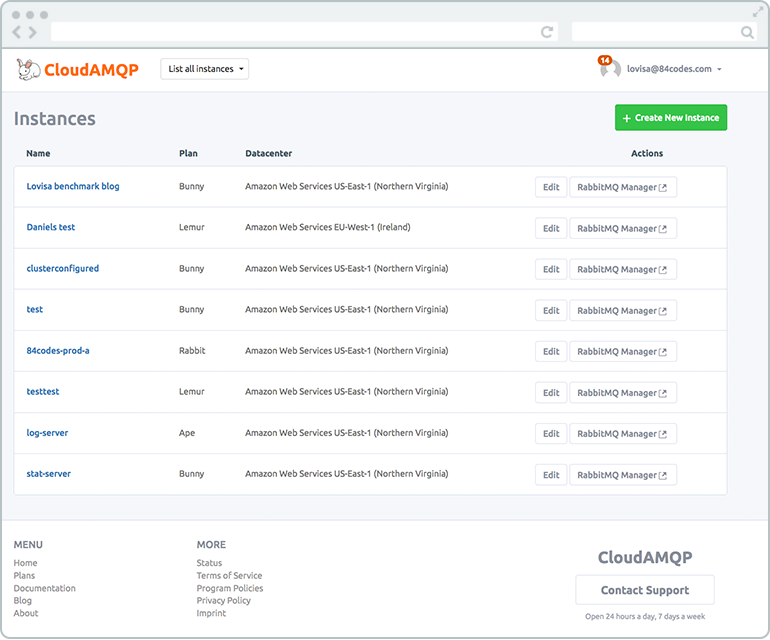Click the Rabbit plan cell for 84codes-prod-a
This screenshot has height=640, width=770.
coord(192,351)
